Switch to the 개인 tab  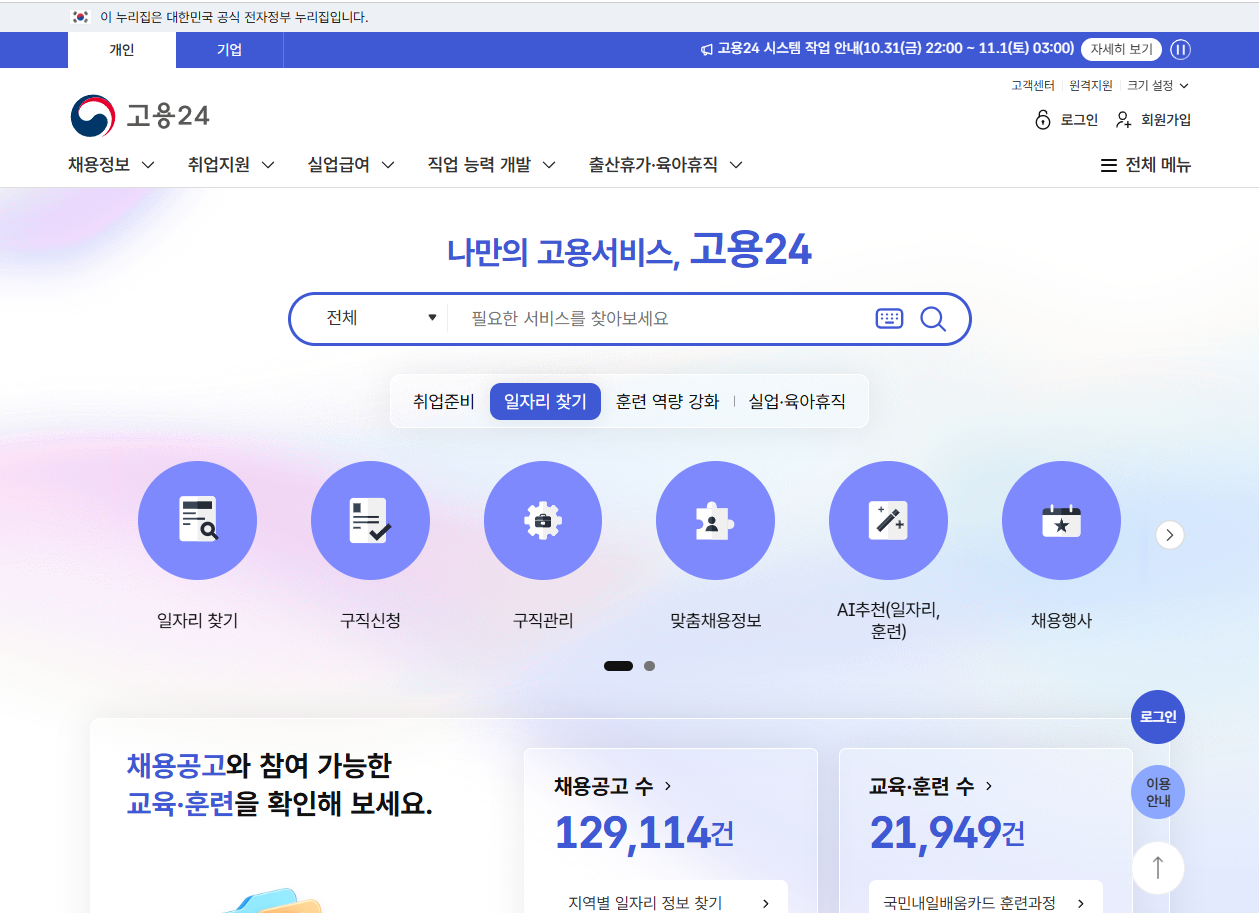coord(122,50)
